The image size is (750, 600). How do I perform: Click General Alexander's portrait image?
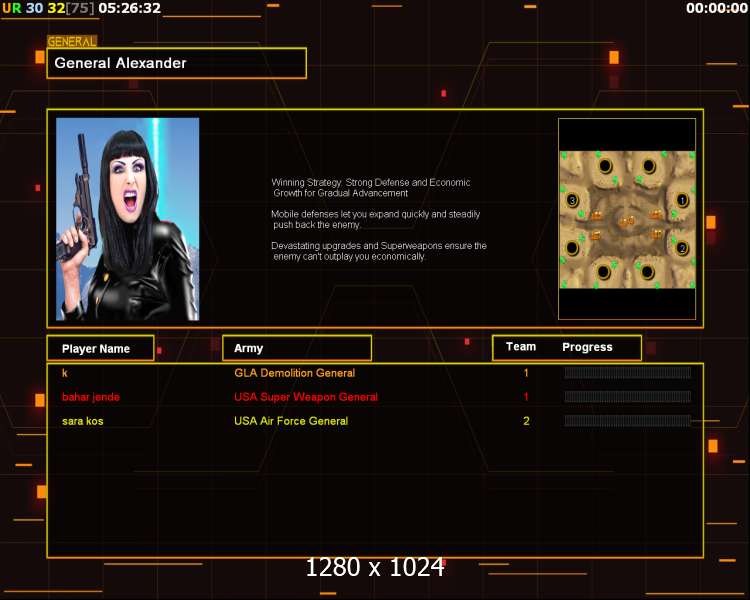tap(128, 219)
